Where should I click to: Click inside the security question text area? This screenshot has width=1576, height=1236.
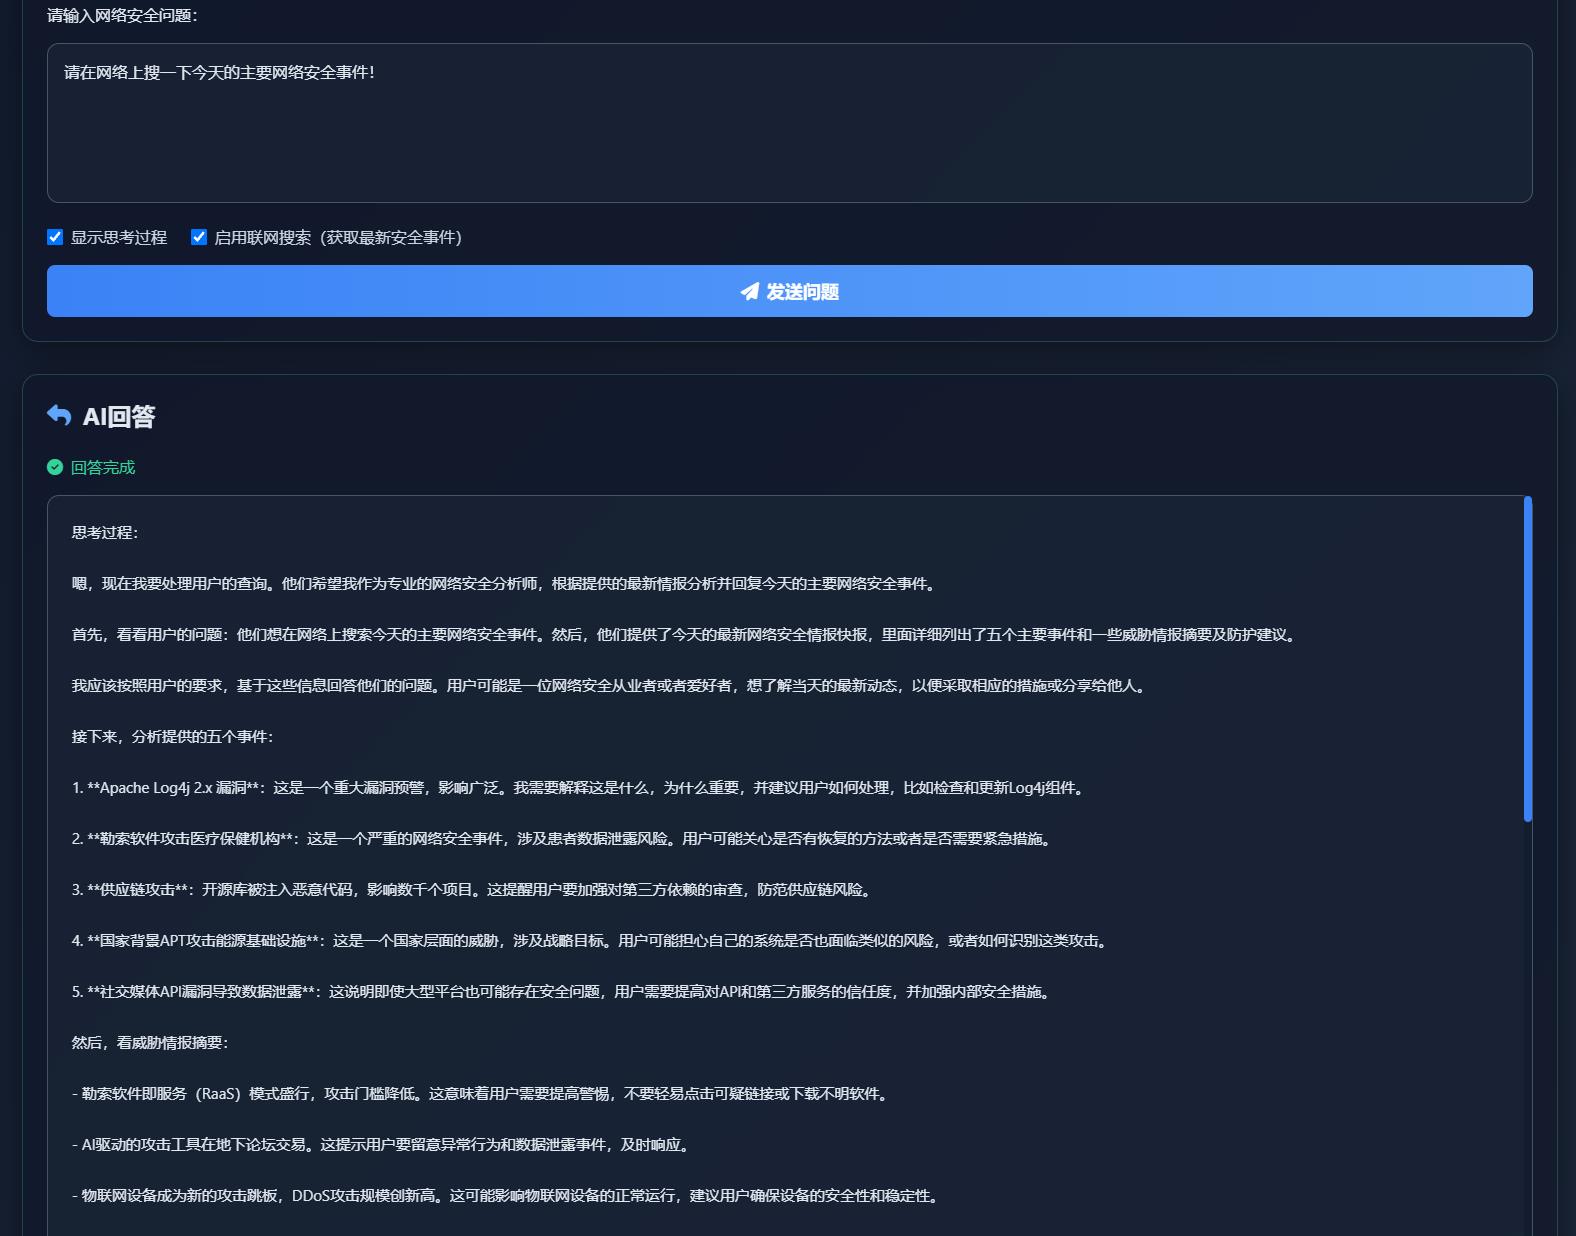pyautogui.click(x=789, y=140)
